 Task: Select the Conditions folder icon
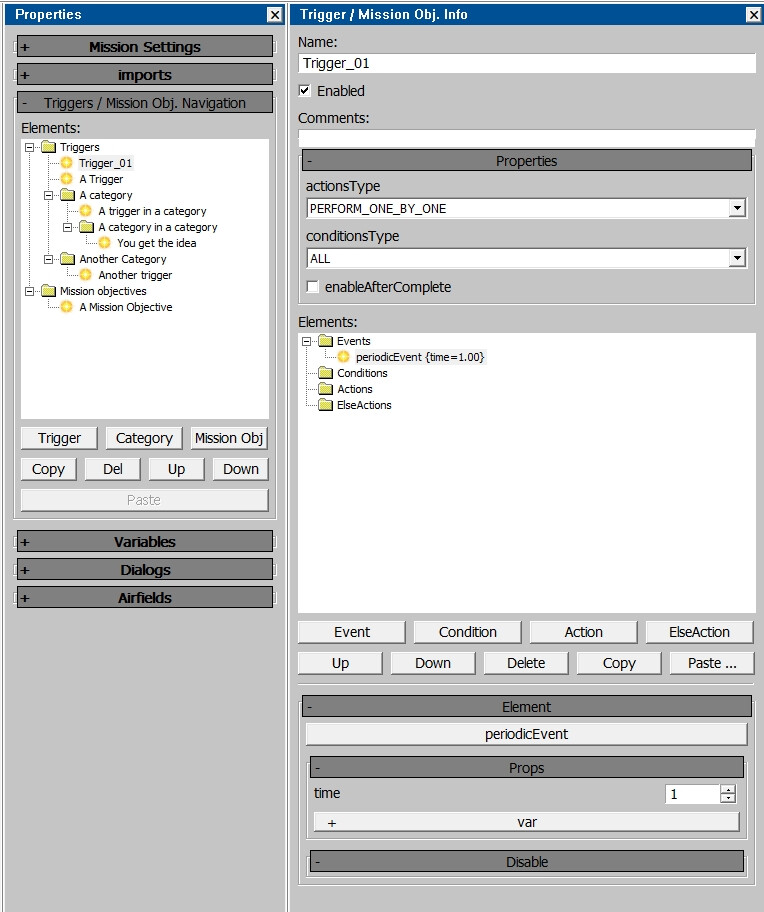click(325, 373)
